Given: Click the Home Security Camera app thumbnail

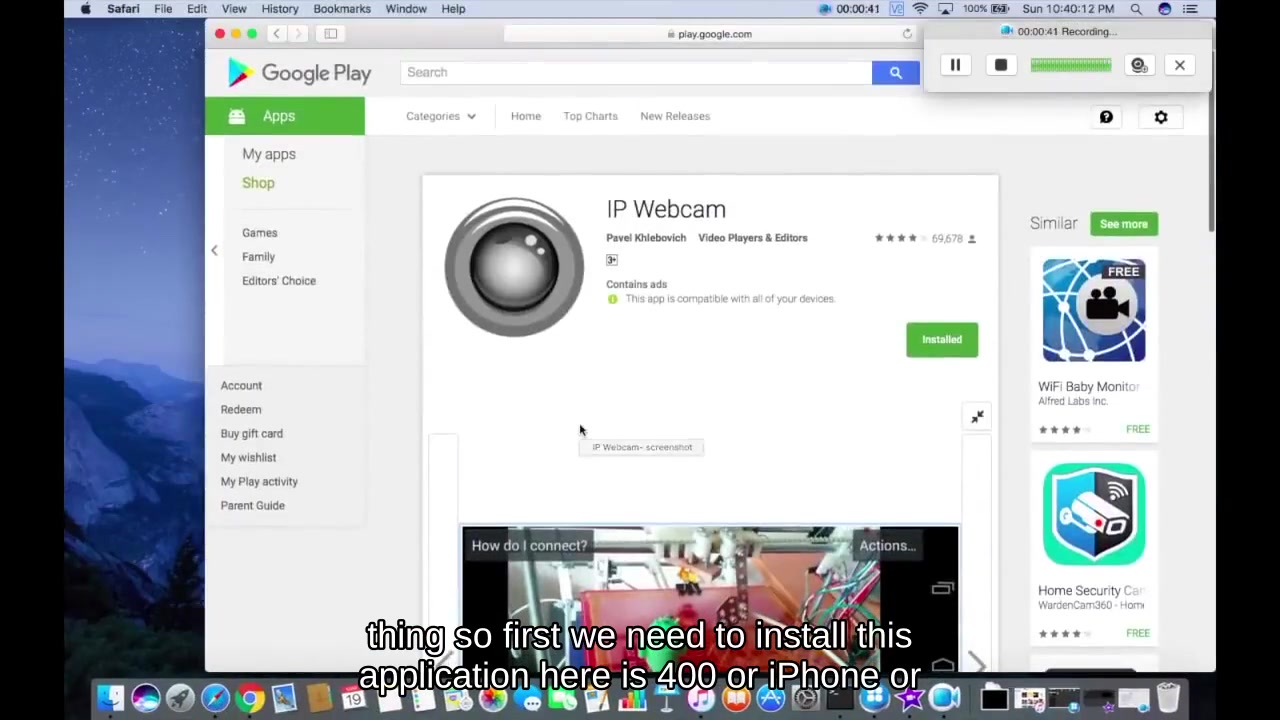Looking at the screenshot, I should pyautogui.click(x=1094, y=514).
